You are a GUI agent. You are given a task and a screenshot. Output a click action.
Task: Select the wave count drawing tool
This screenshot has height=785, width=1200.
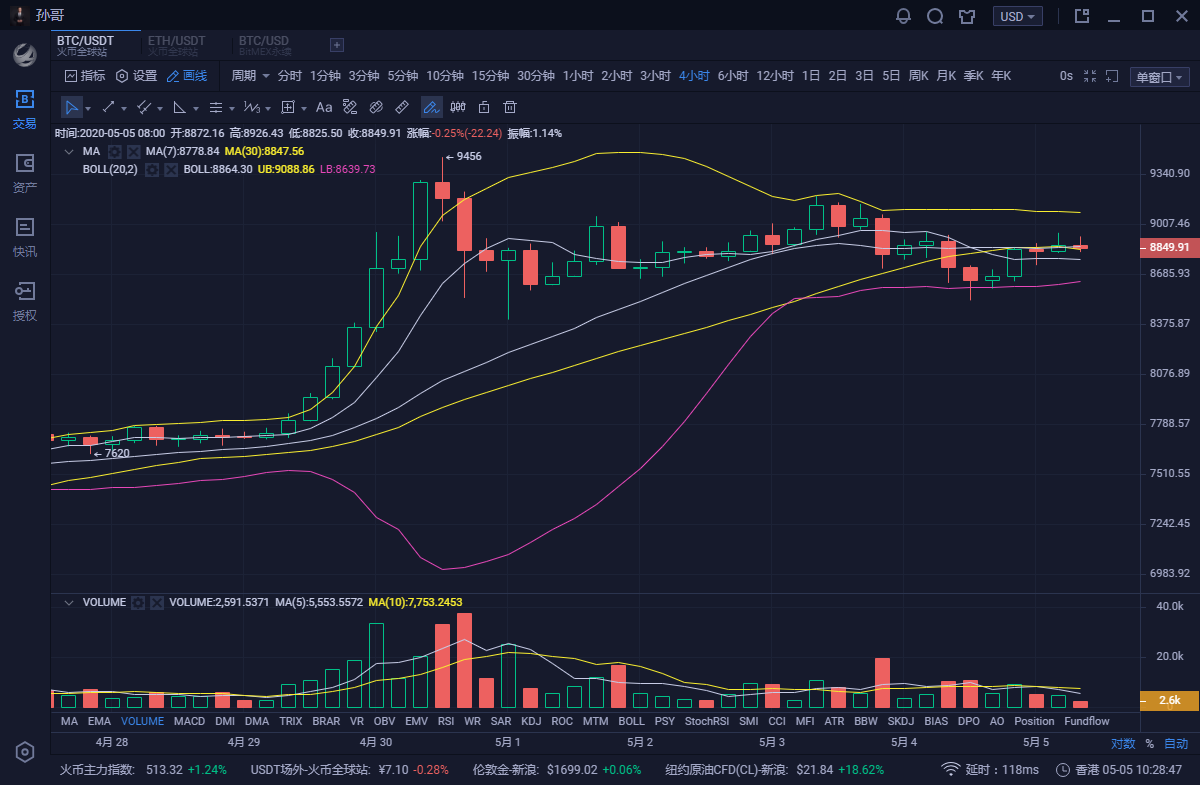251,107
